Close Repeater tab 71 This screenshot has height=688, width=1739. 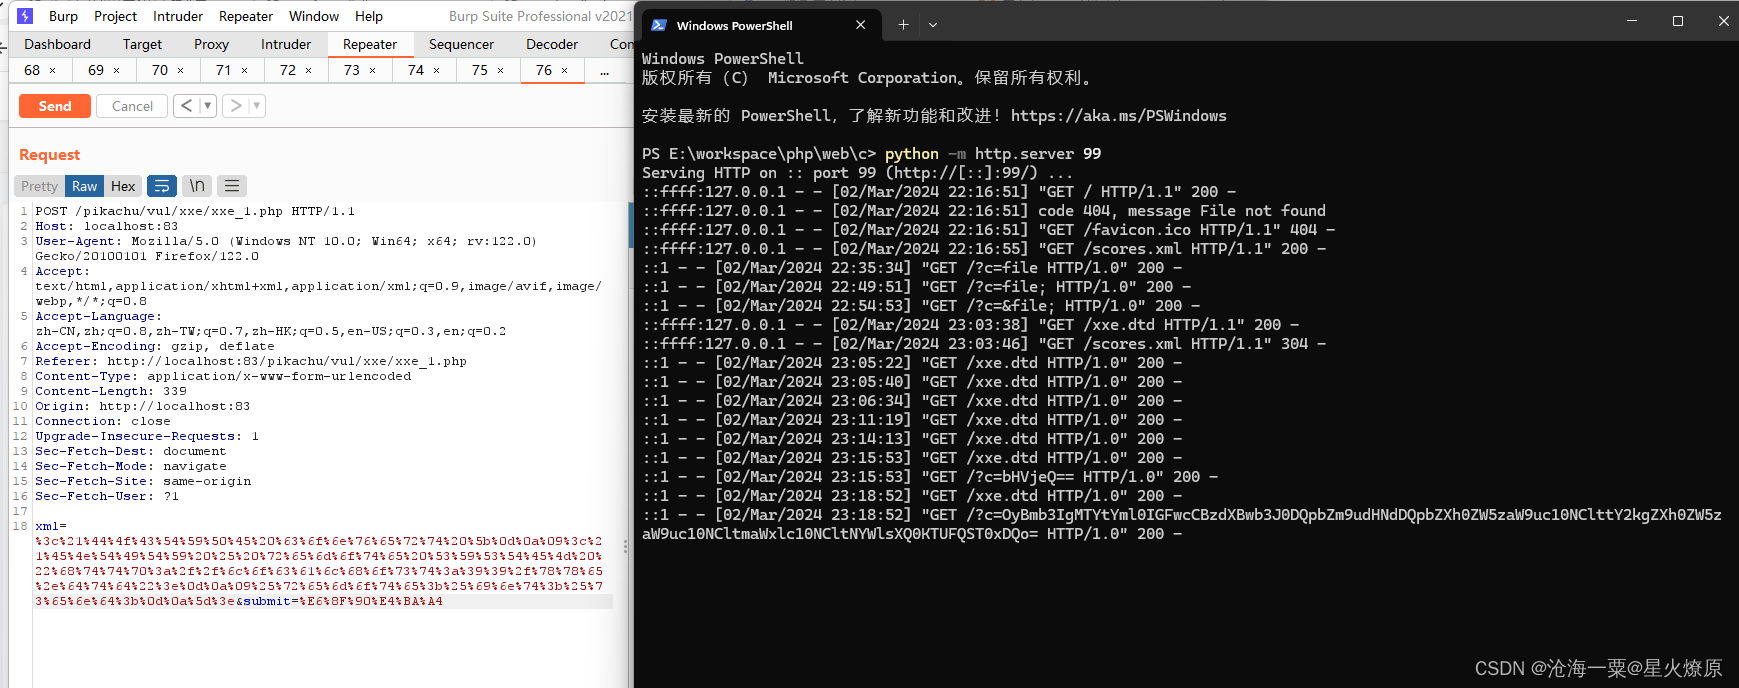(245, 71)
